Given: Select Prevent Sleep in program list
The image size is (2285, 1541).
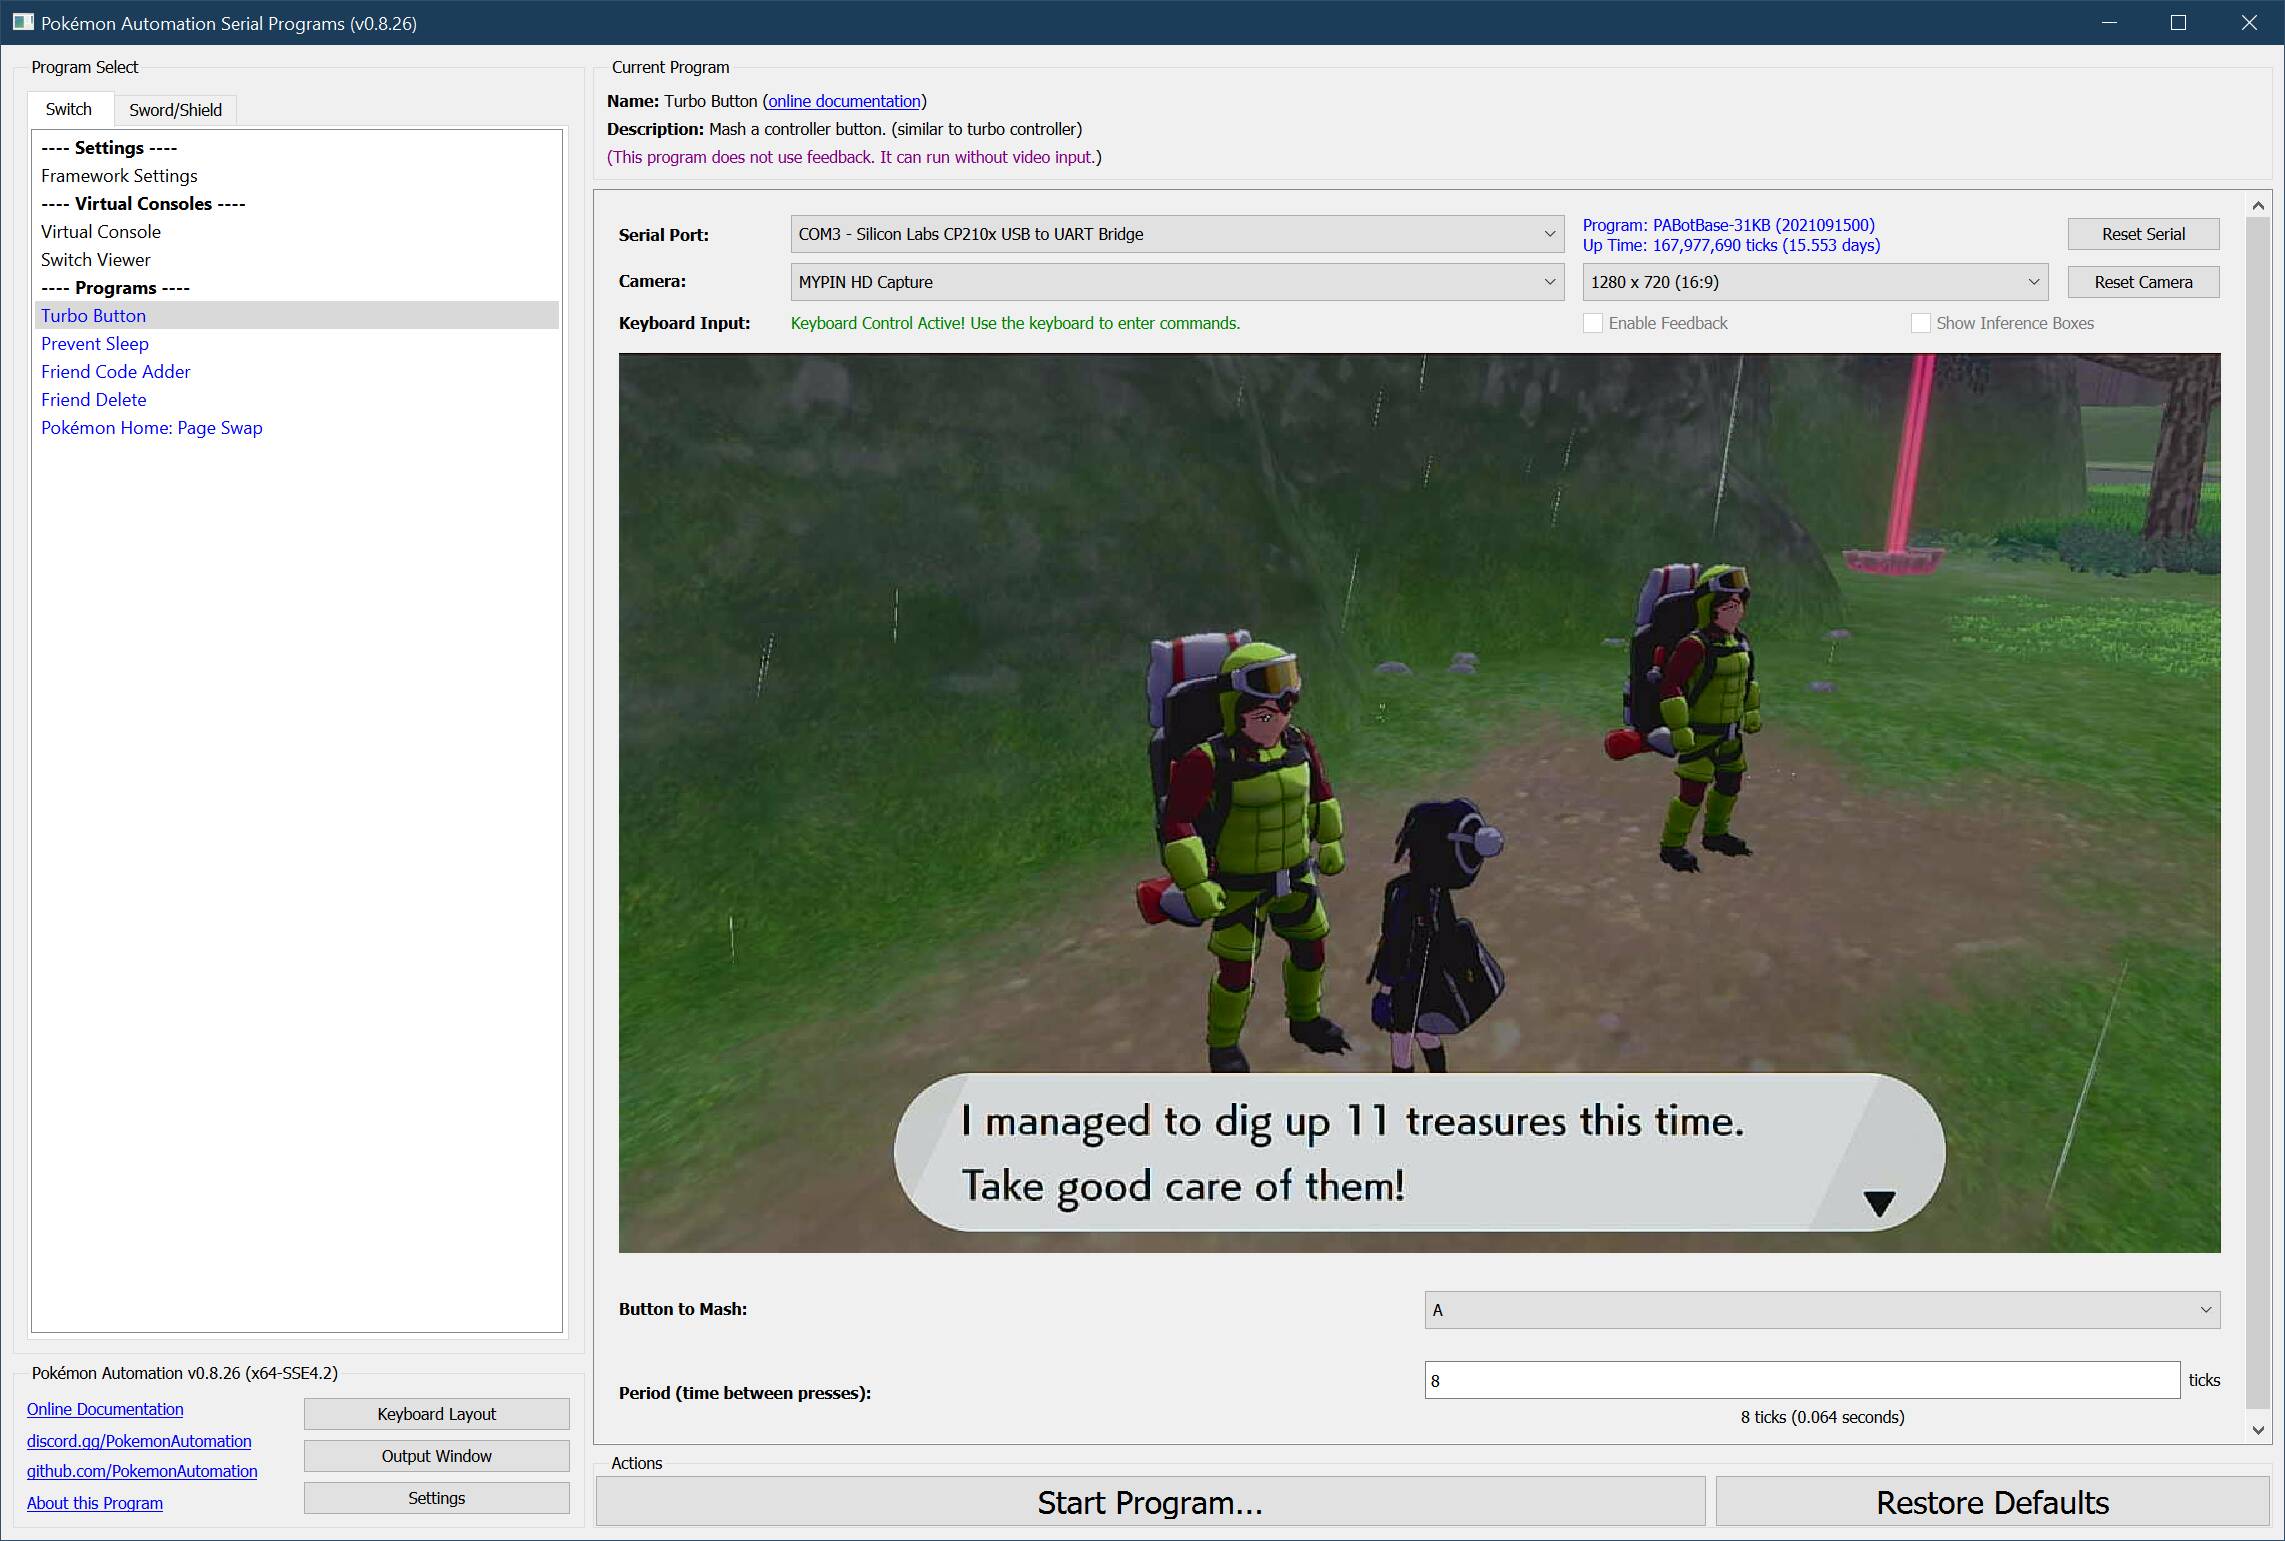Looking at the screenshot, I should (x=95, y=343).
